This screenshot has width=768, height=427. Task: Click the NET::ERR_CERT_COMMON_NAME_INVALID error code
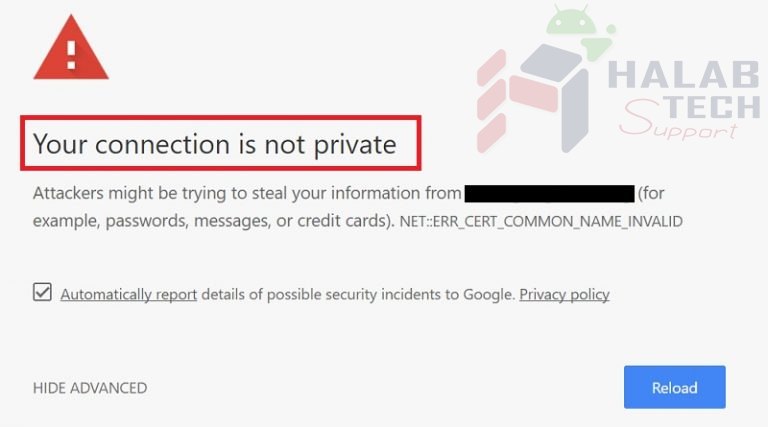[x=541, y=221]
